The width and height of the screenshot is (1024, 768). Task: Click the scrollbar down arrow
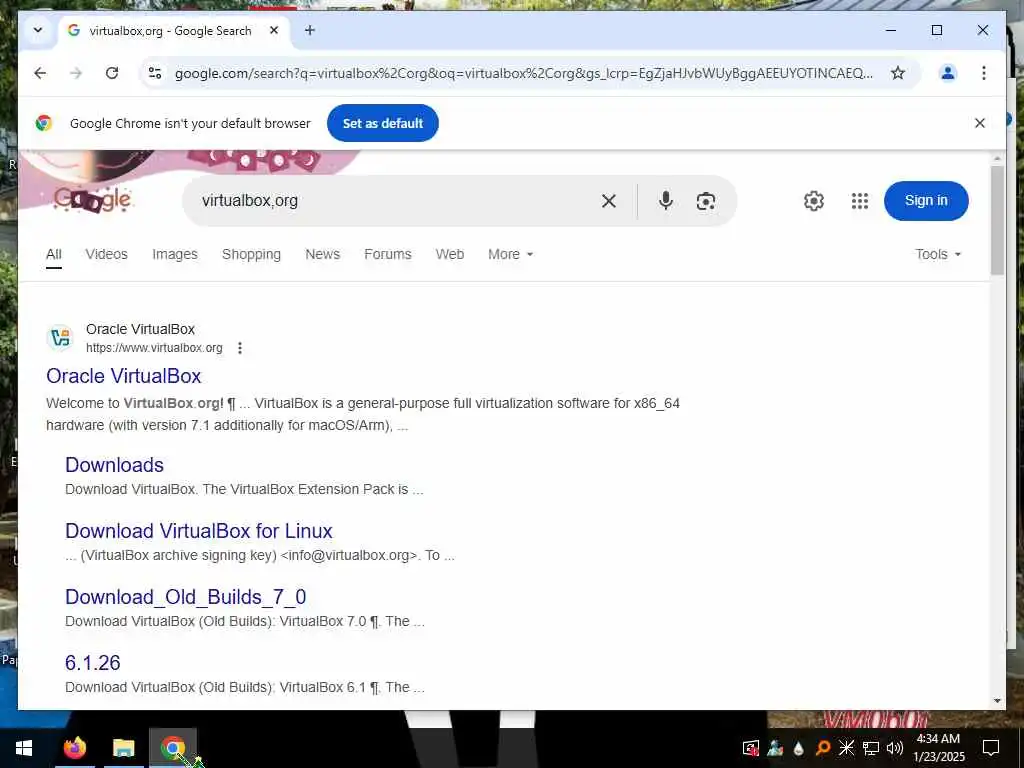(x=997, y=701)
